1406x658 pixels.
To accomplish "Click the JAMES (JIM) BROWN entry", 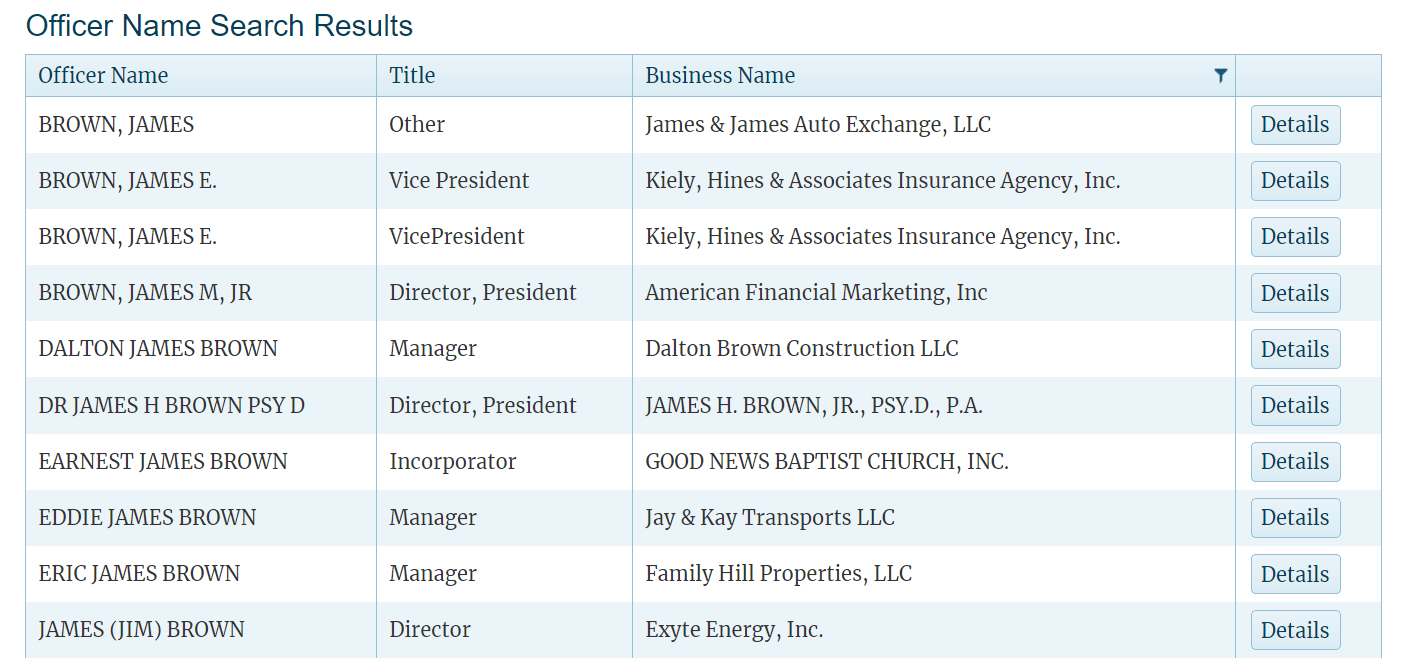I will [140, 629].
